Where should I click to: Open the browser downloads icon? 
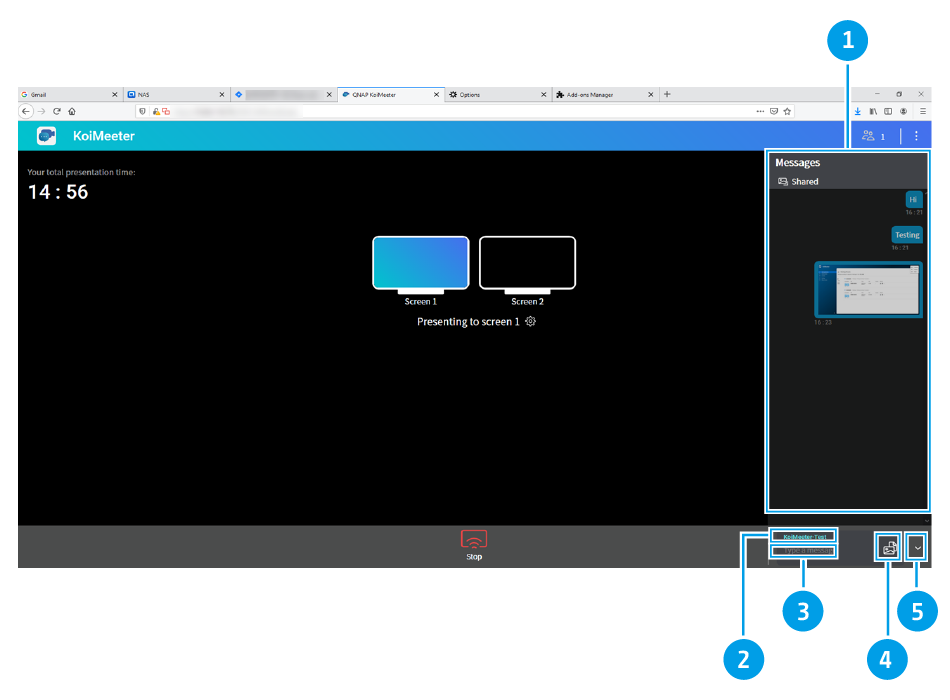pyautogui.click(x=857, y=111)
